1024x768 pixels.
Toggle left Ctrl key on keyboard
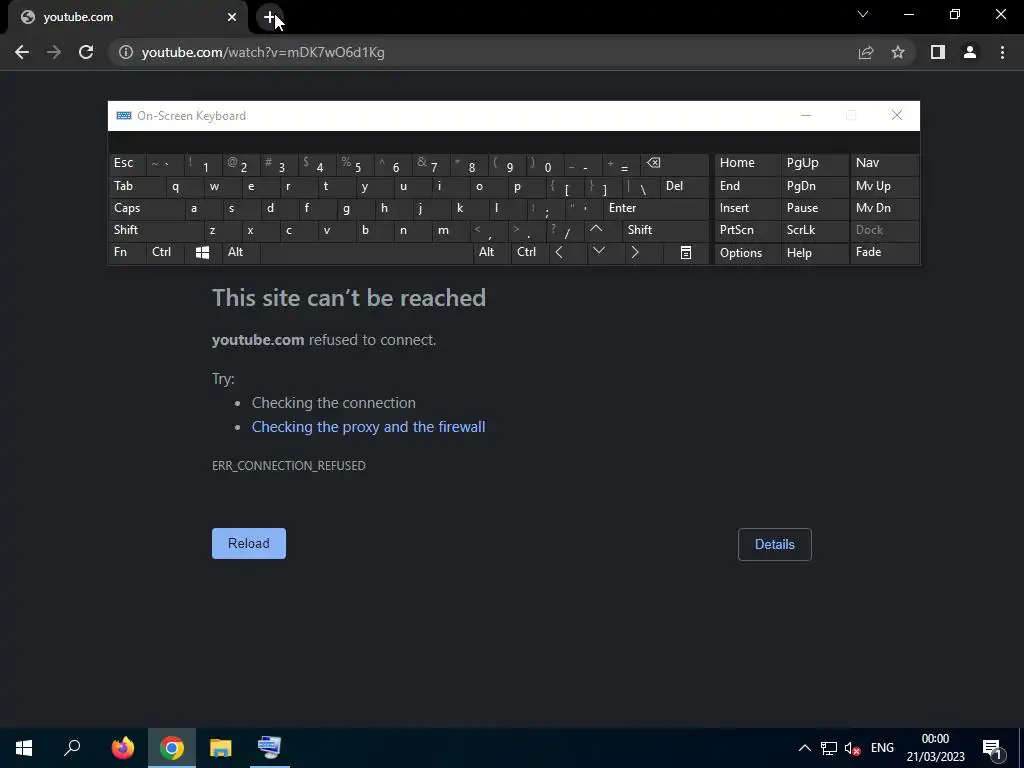click(165, 253)
